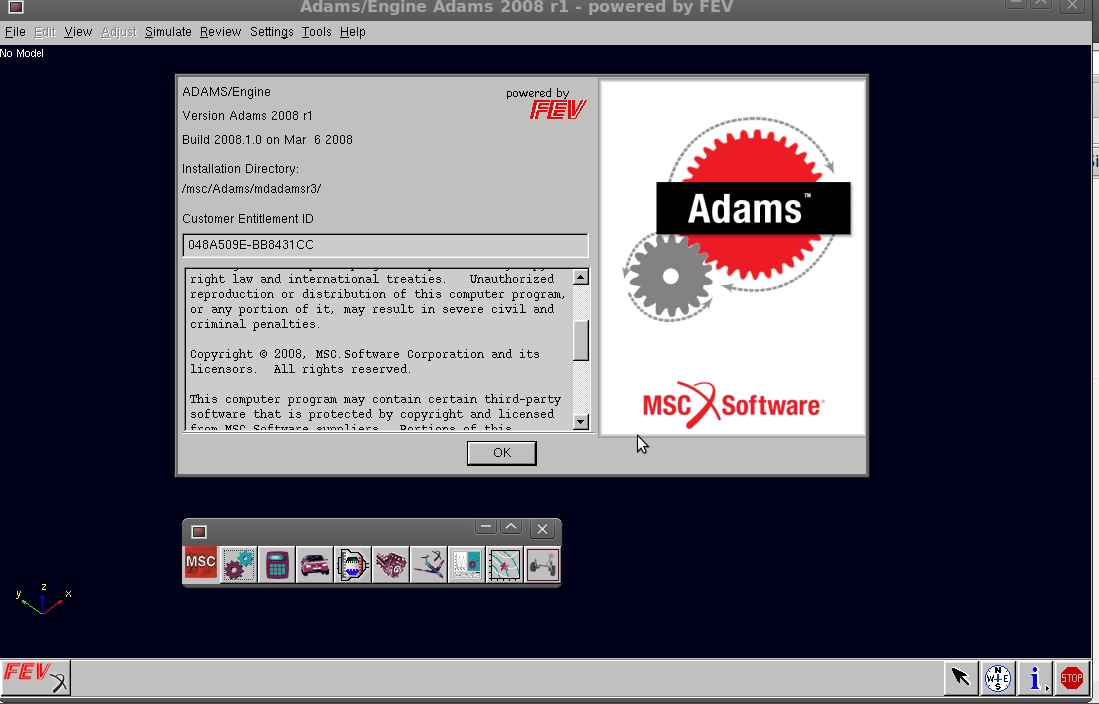Click the OK button in the About dialog

(502, 453)
